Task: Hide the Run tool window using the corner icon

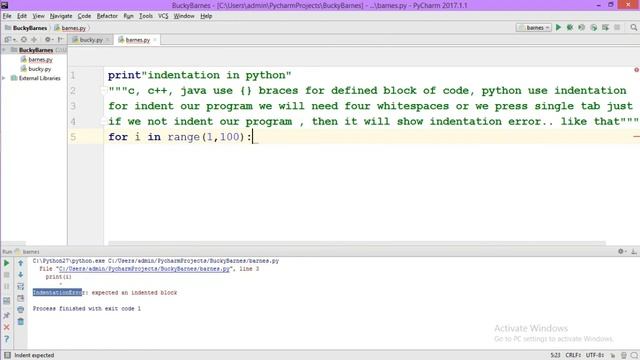Action: coord(634,251)
